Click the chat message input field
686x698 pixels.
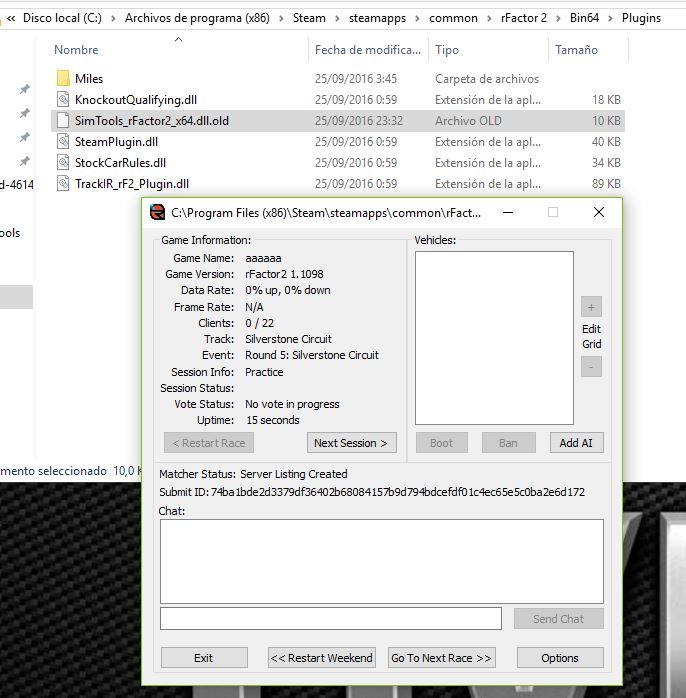tap(331, 619)
